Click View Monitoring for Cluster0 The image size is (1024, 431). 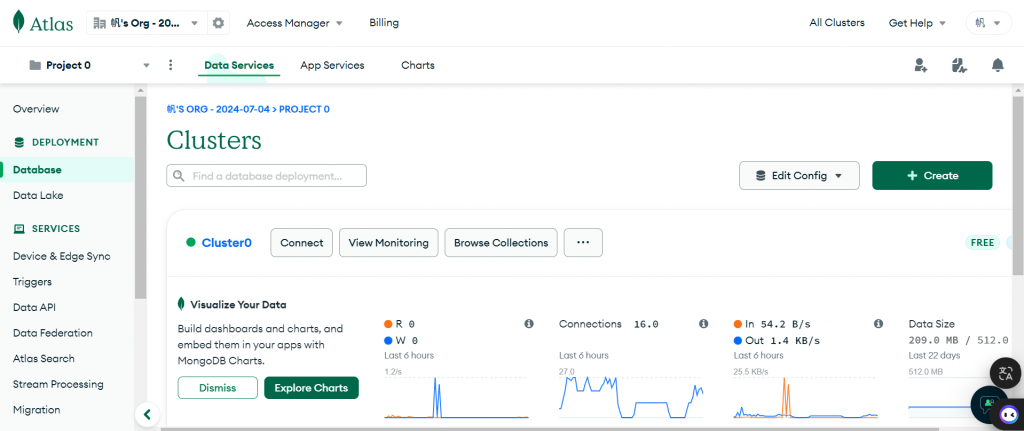[389, 242]
